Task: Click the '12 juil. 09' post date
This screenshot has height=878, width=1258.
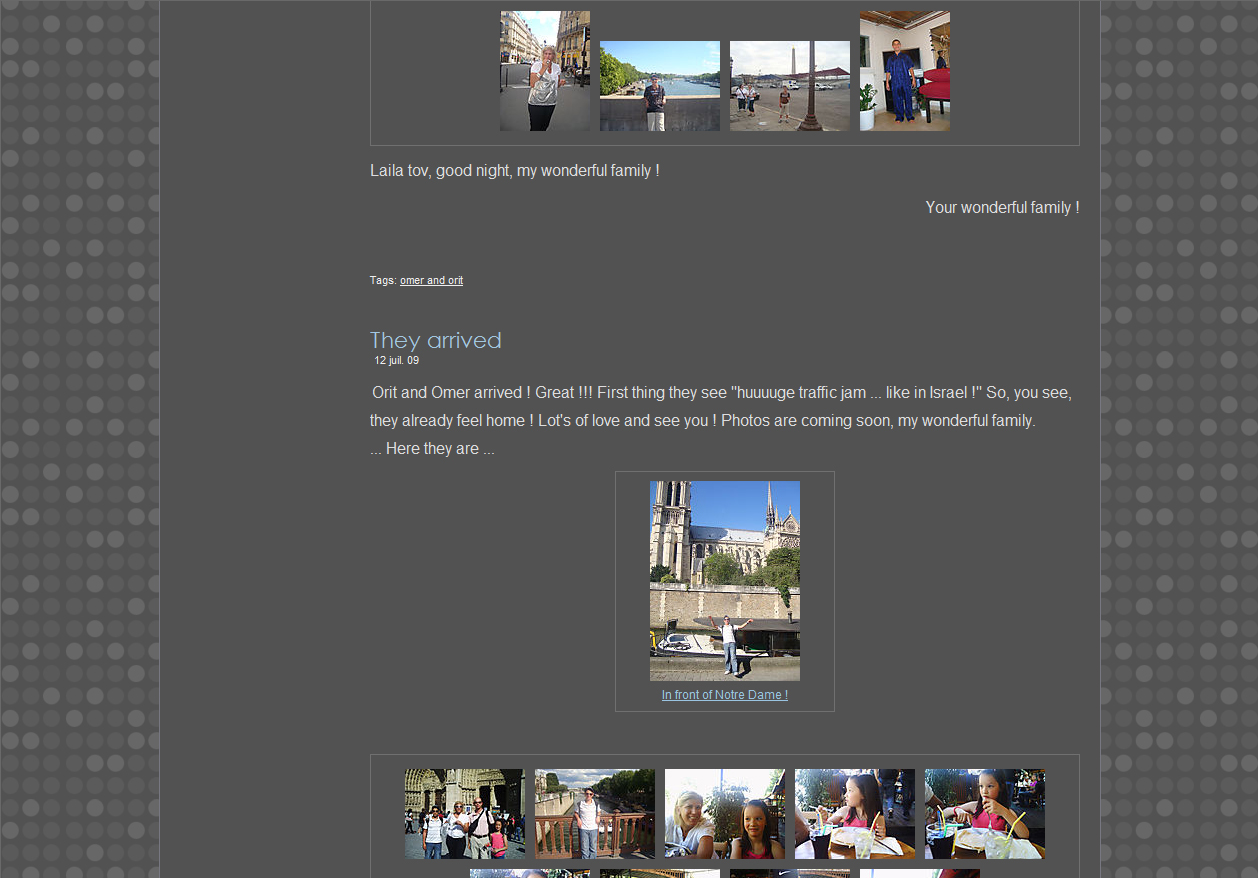Action: pos(397,361)
